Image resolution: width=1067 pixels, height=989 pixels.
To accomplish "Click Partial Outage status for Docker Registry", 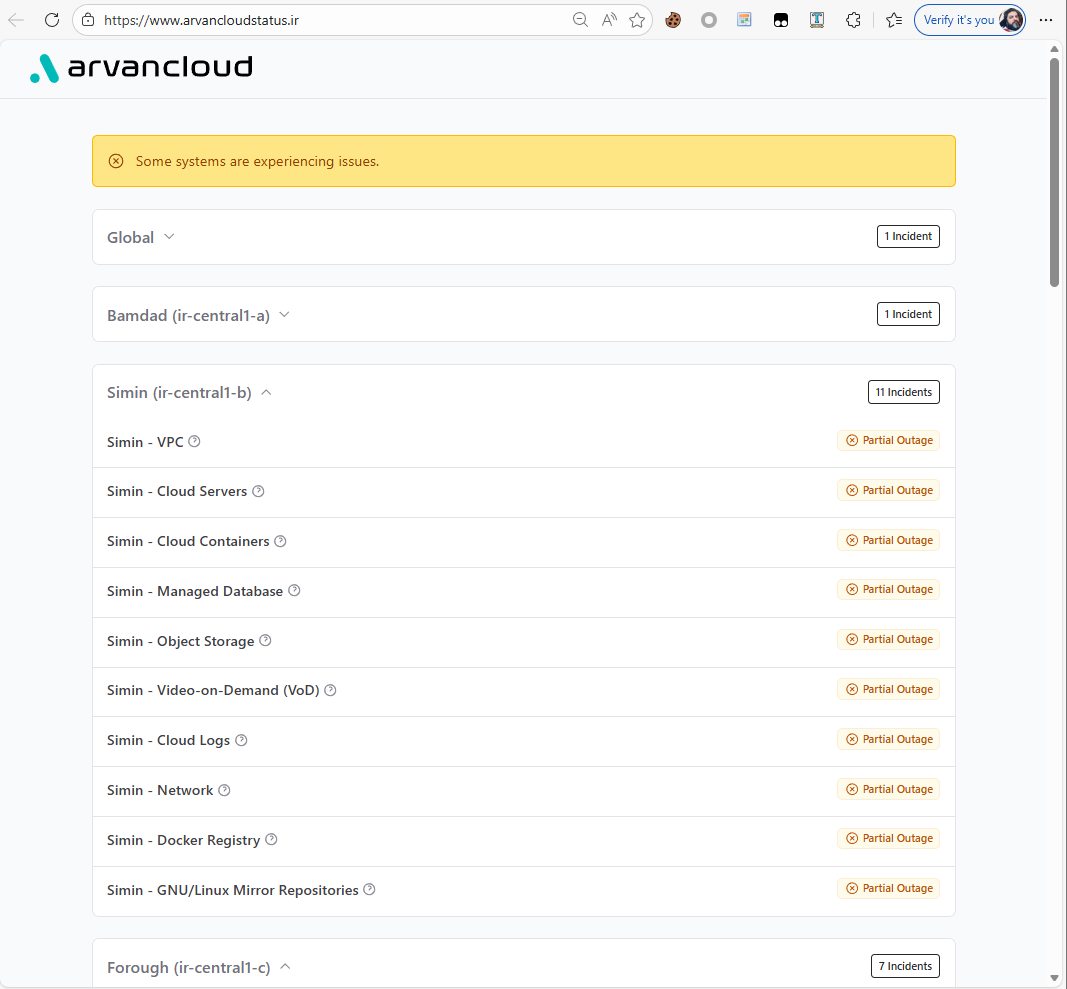I will (889, 838).
